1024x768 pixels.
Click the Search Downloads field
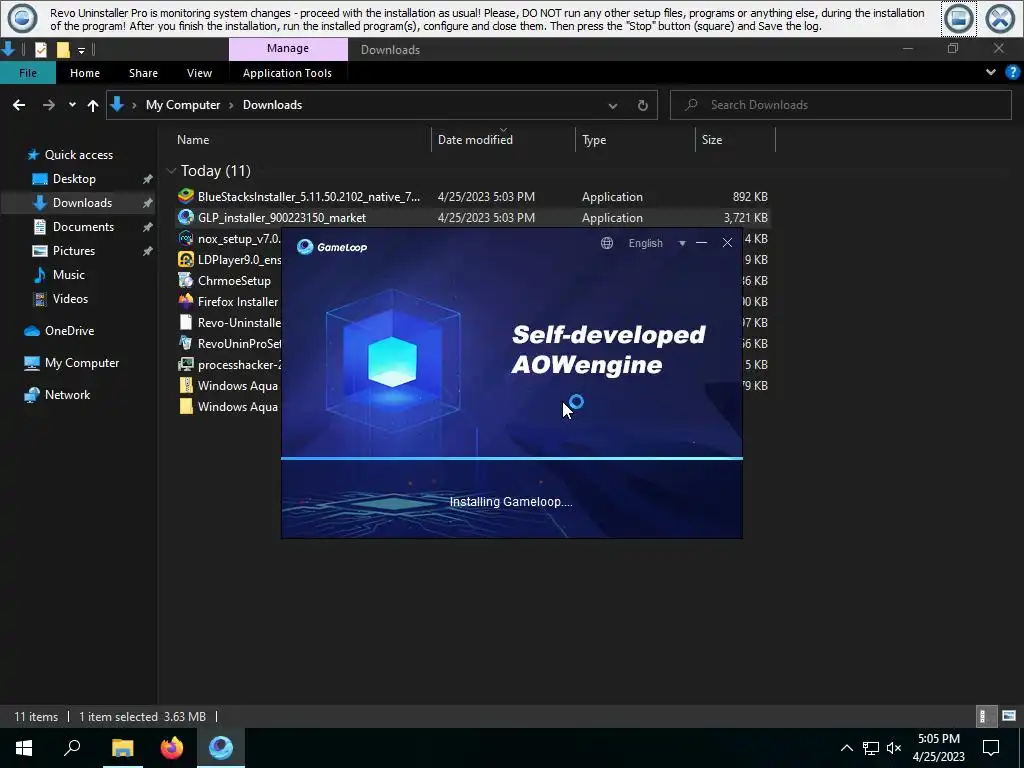click(x=841, y=104)
